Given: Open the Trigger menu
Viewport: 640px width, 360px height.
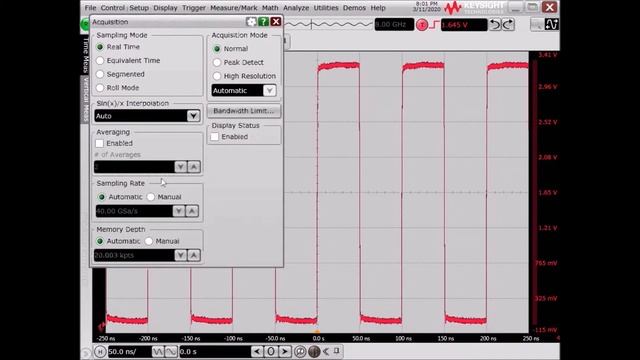Looking at the screenshot, I should pyautogui.click(x=194, y=8).
